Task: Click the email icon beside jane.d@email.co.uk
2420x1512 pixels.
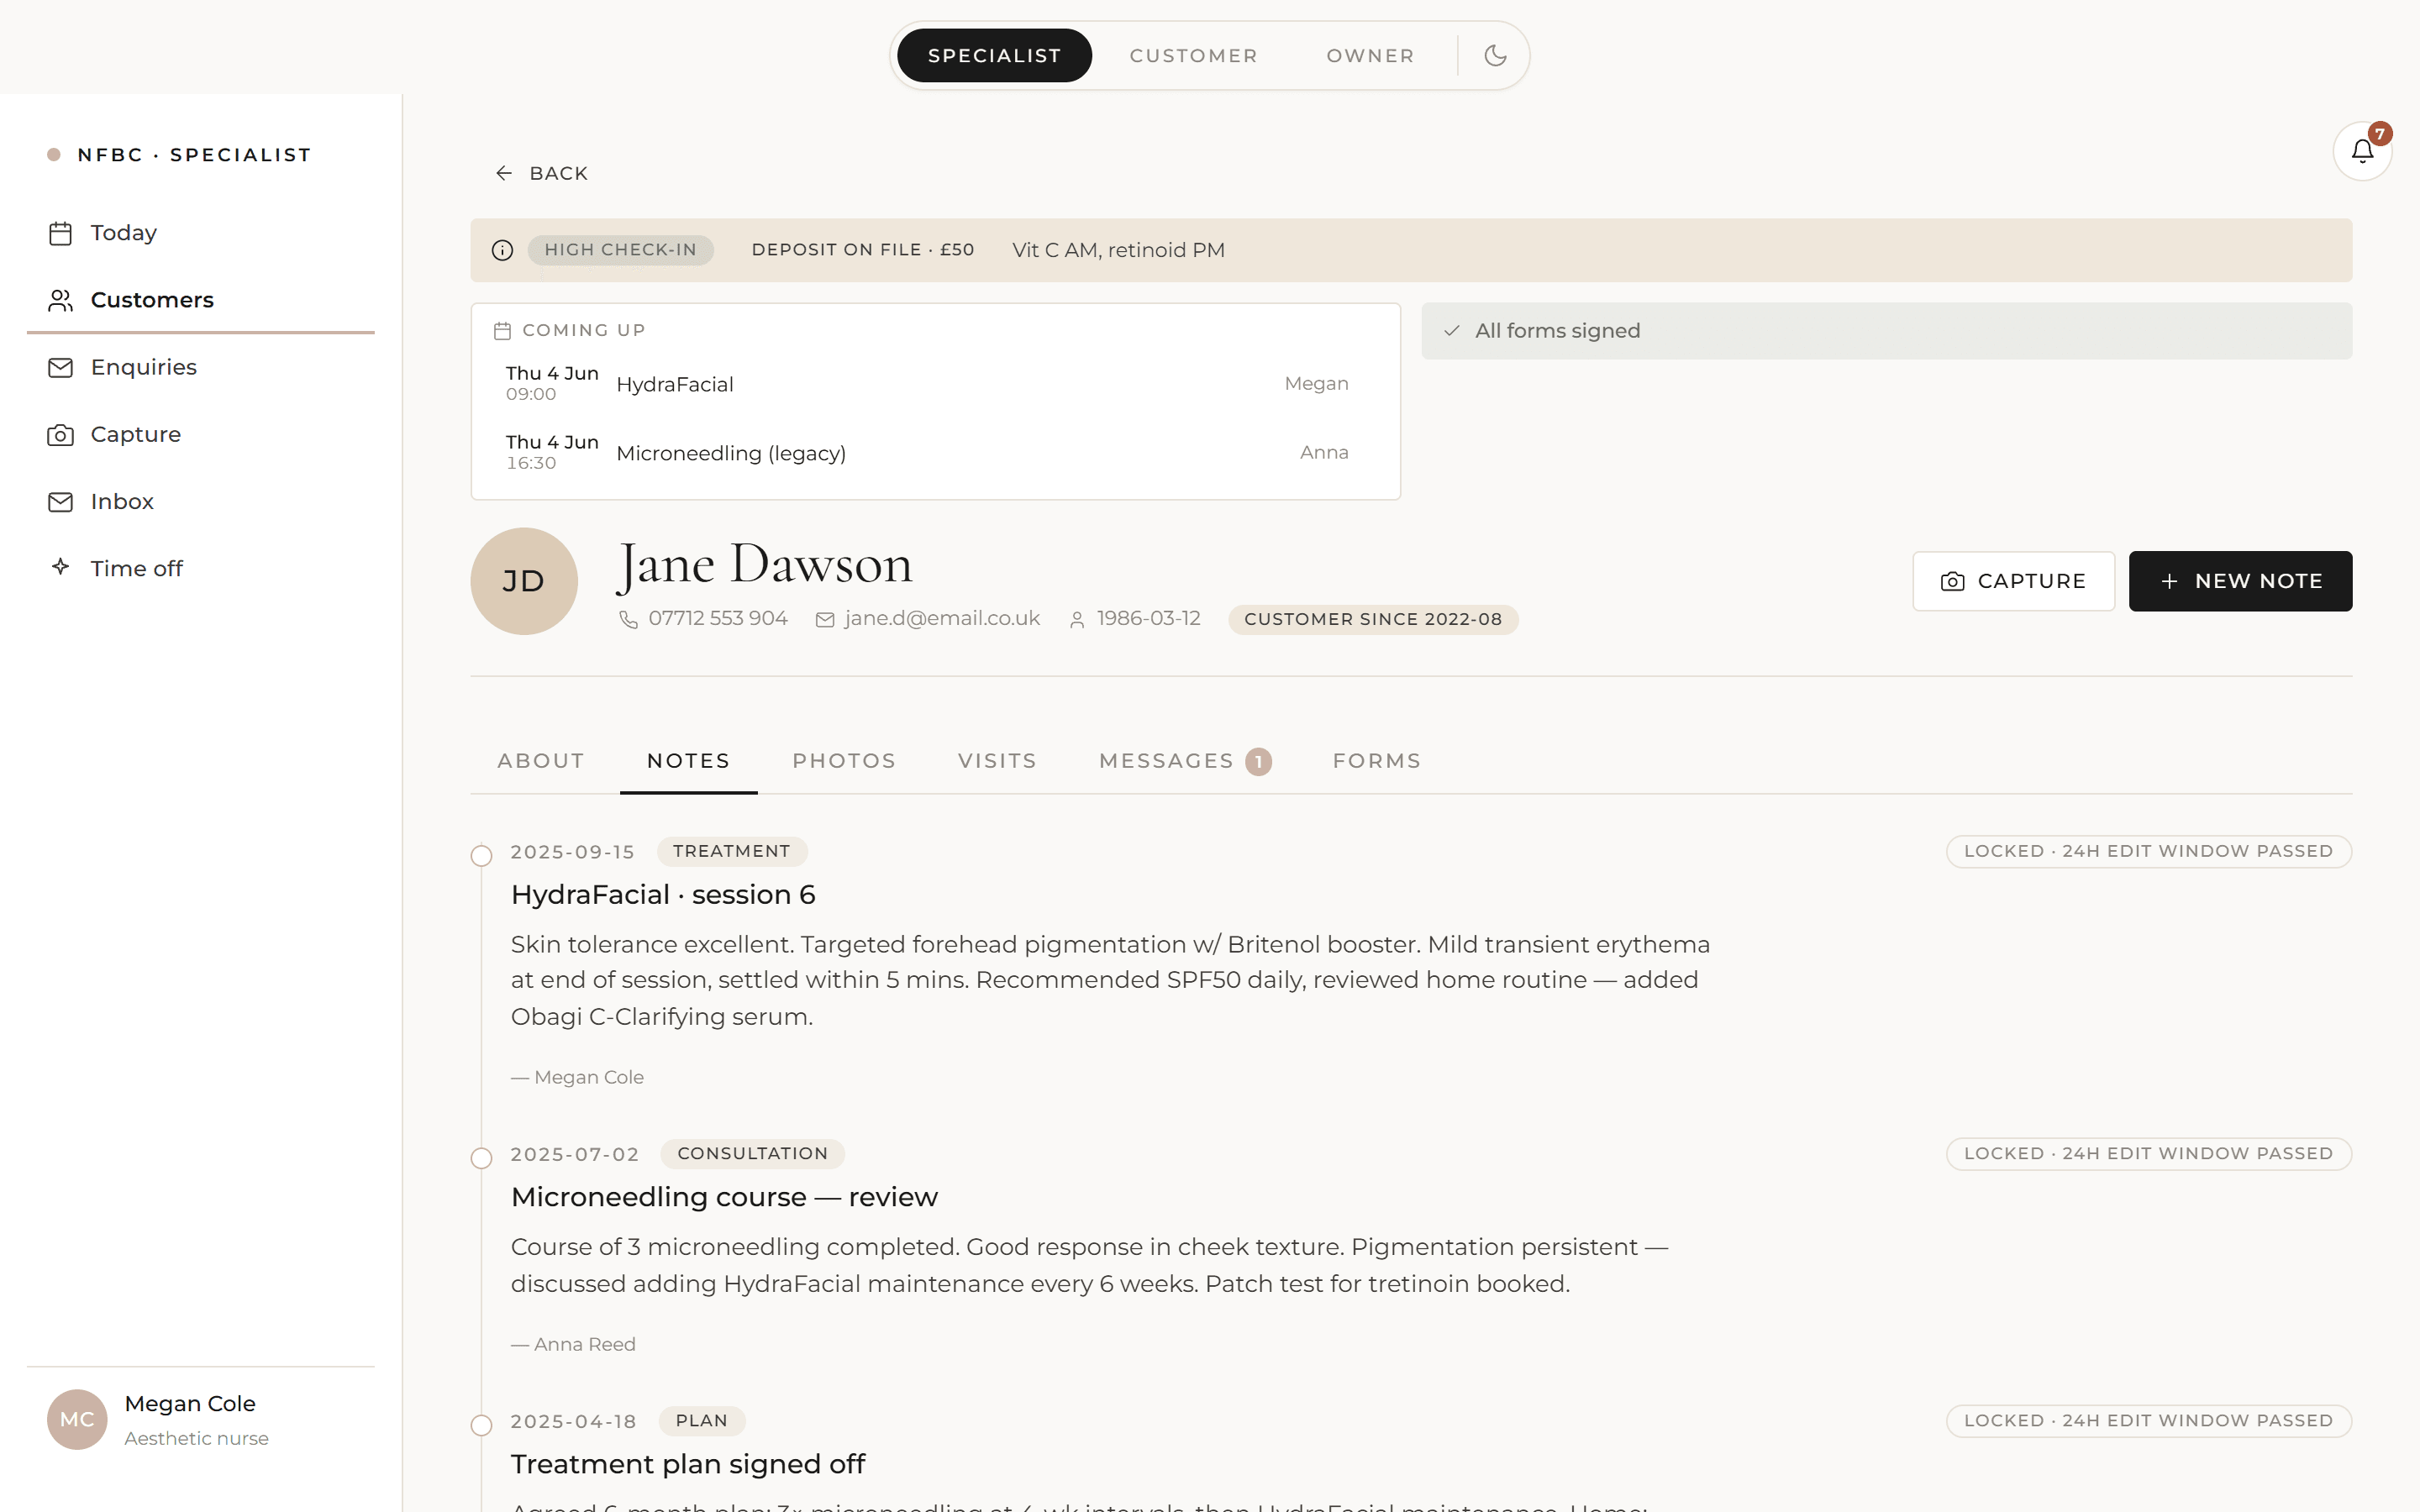Action: click(x=825, y=620)
